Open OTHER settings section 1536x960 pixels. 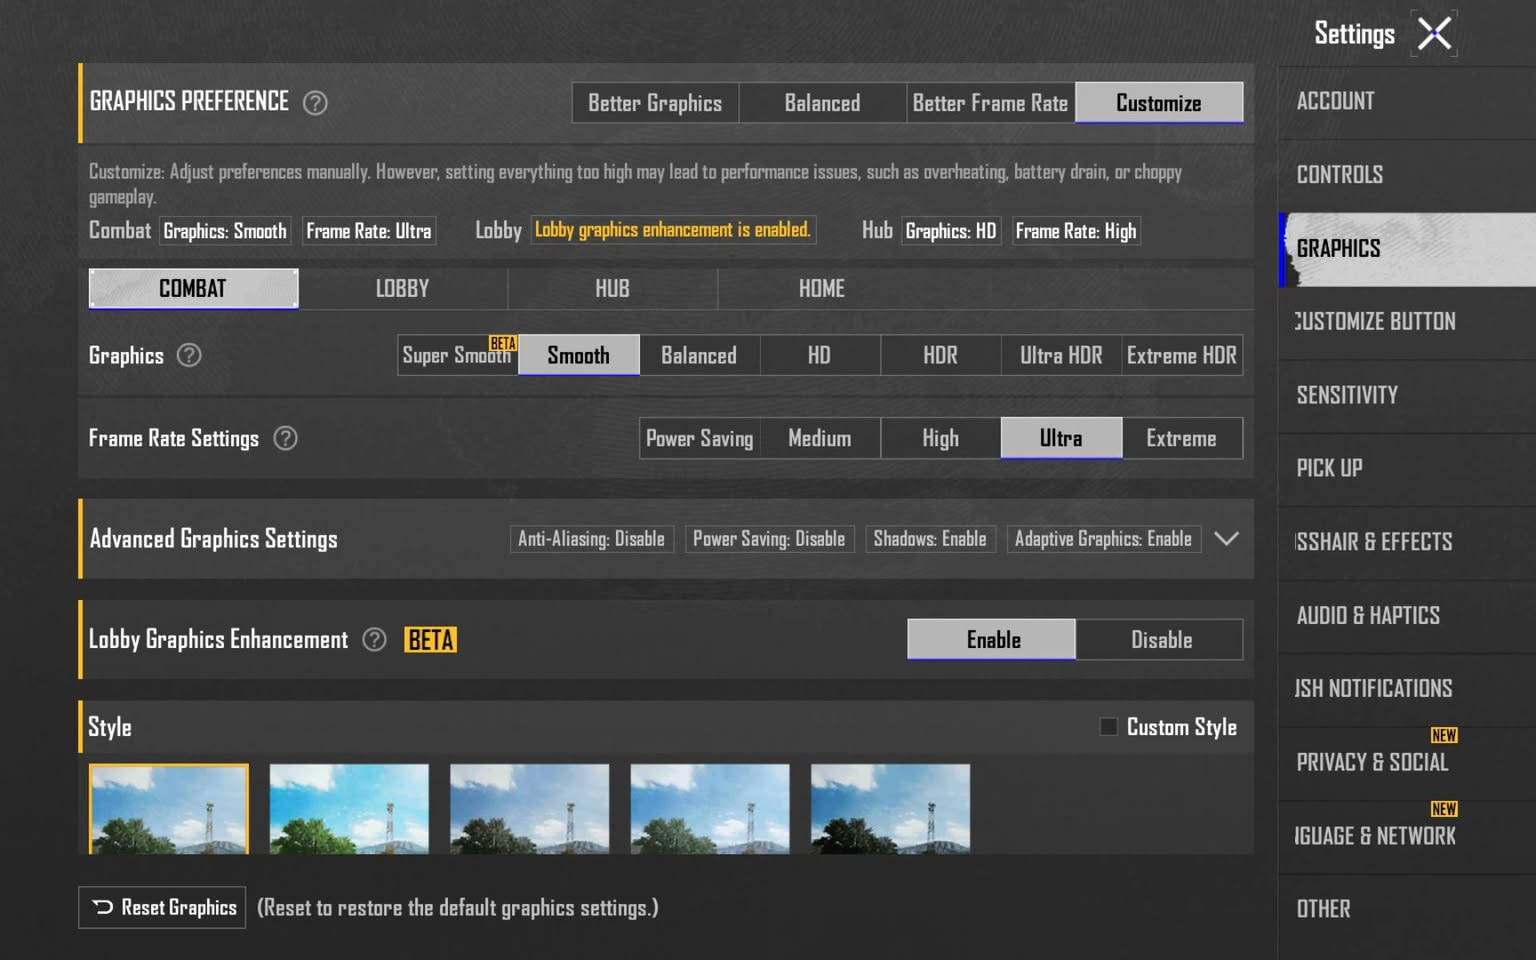pyautogui.click(x=1407, y=910)
